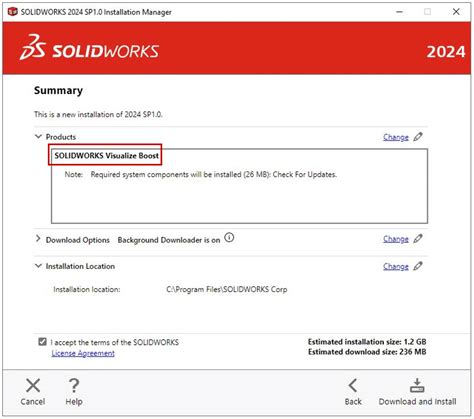Image resolution: width=474 pixels, height=419 pixels.
Task: Click the Cancel X icon
Action: pyautogui.click(x=33, y=386)
